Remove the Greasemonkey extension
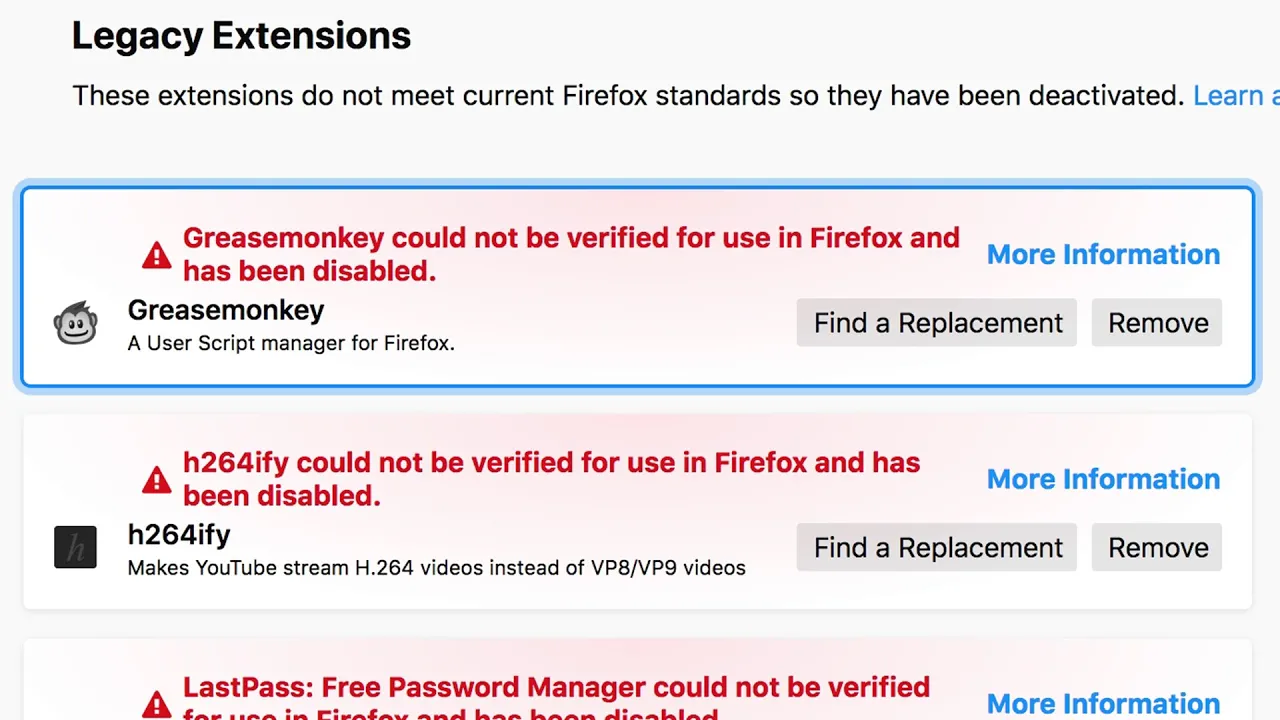 tap(1157, 323)
